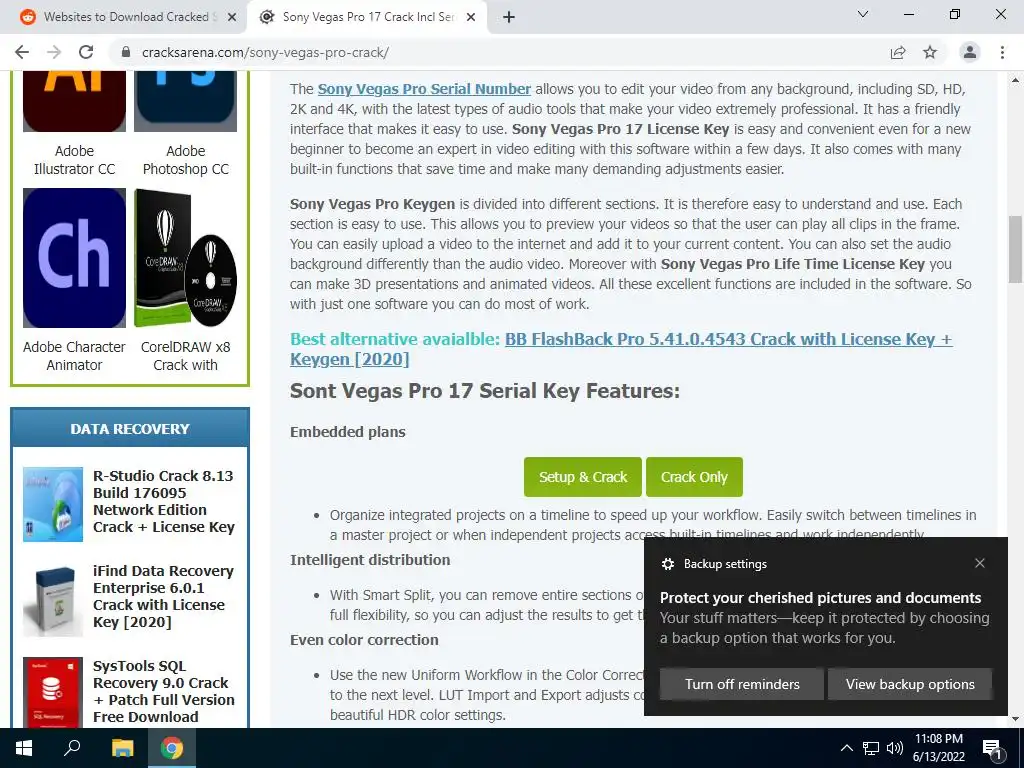This screenshot has height=768, width=1024.
Task: Click the Adobe Character Animator caption link
Action: tap(74, 356)
